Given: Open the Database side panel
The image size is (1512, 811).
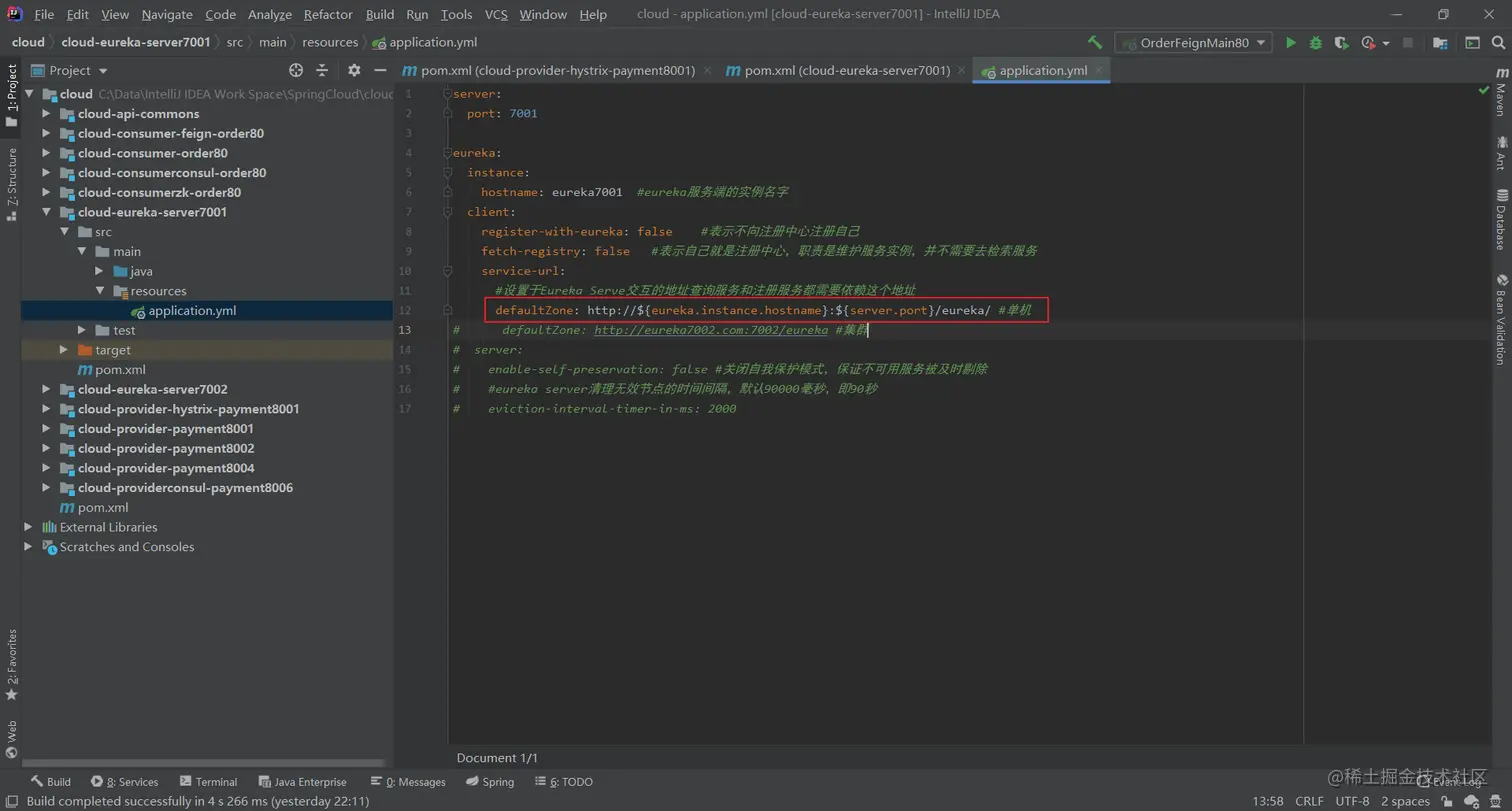Looking at the screenshot, I should (1500, 219).
